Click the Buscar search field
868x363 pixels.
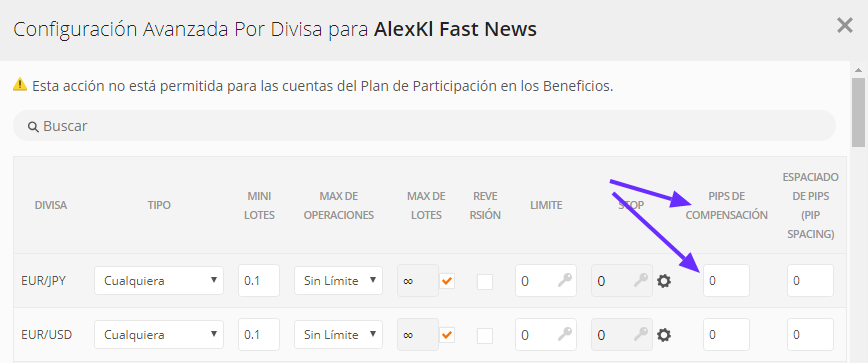pyautogui.click(x=425, y=126)
